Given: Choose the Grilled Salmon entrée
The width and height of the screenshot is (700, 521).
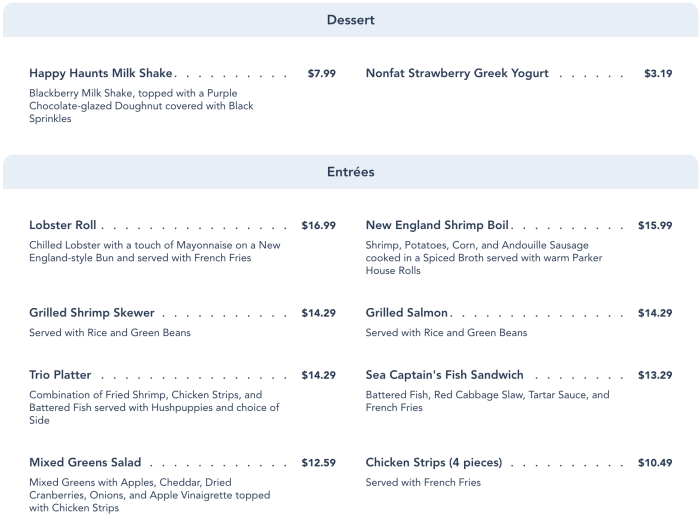Looking at the screenshot, I should pos(407,313).
